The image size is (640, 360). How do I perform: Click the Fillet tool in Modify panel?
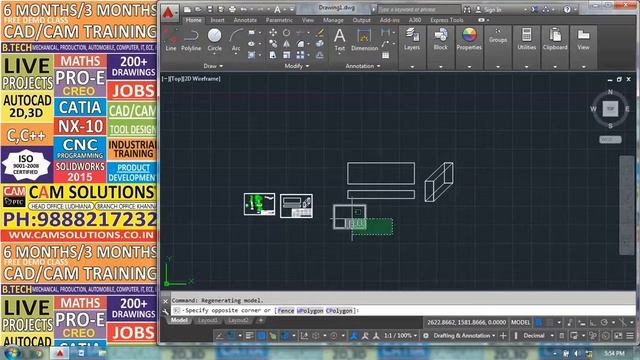click(x=300, y=44)
